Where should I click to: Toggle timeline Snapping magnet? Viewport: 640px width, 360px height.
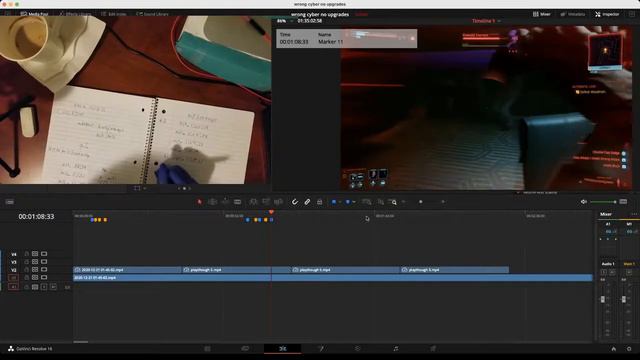pyautogui.click(x=295, y=202)
